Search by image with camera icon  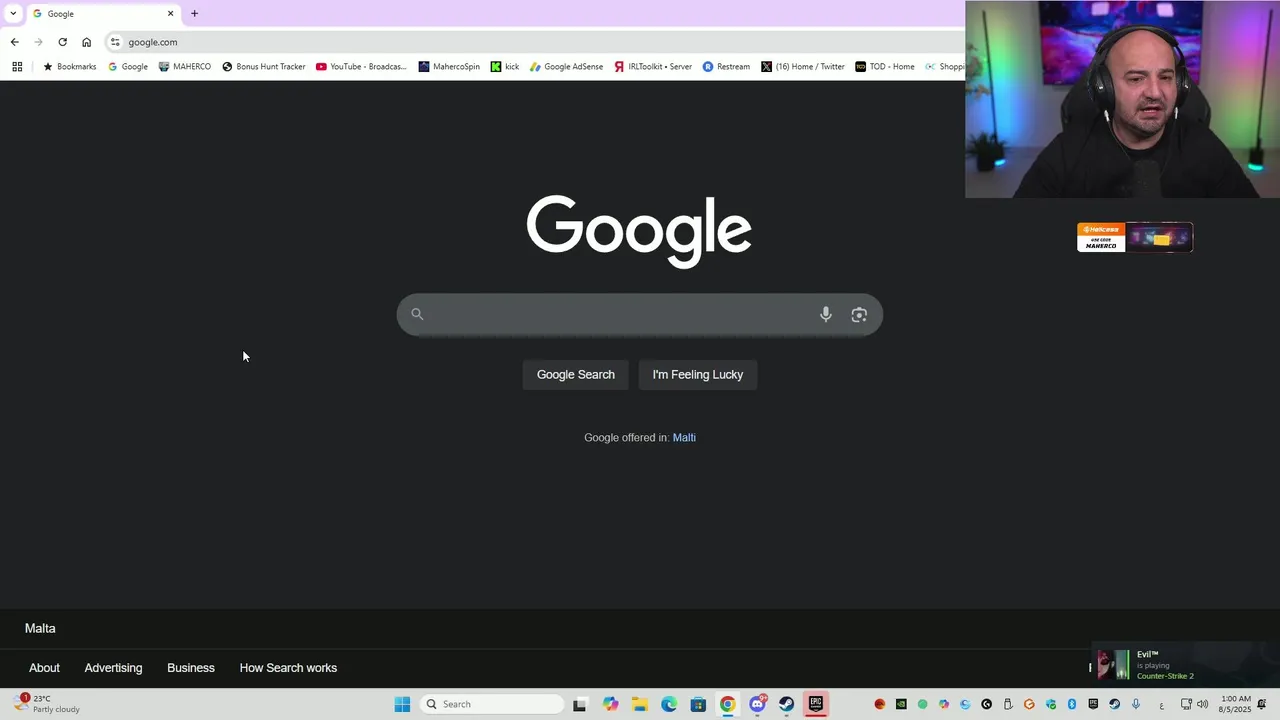859,315
